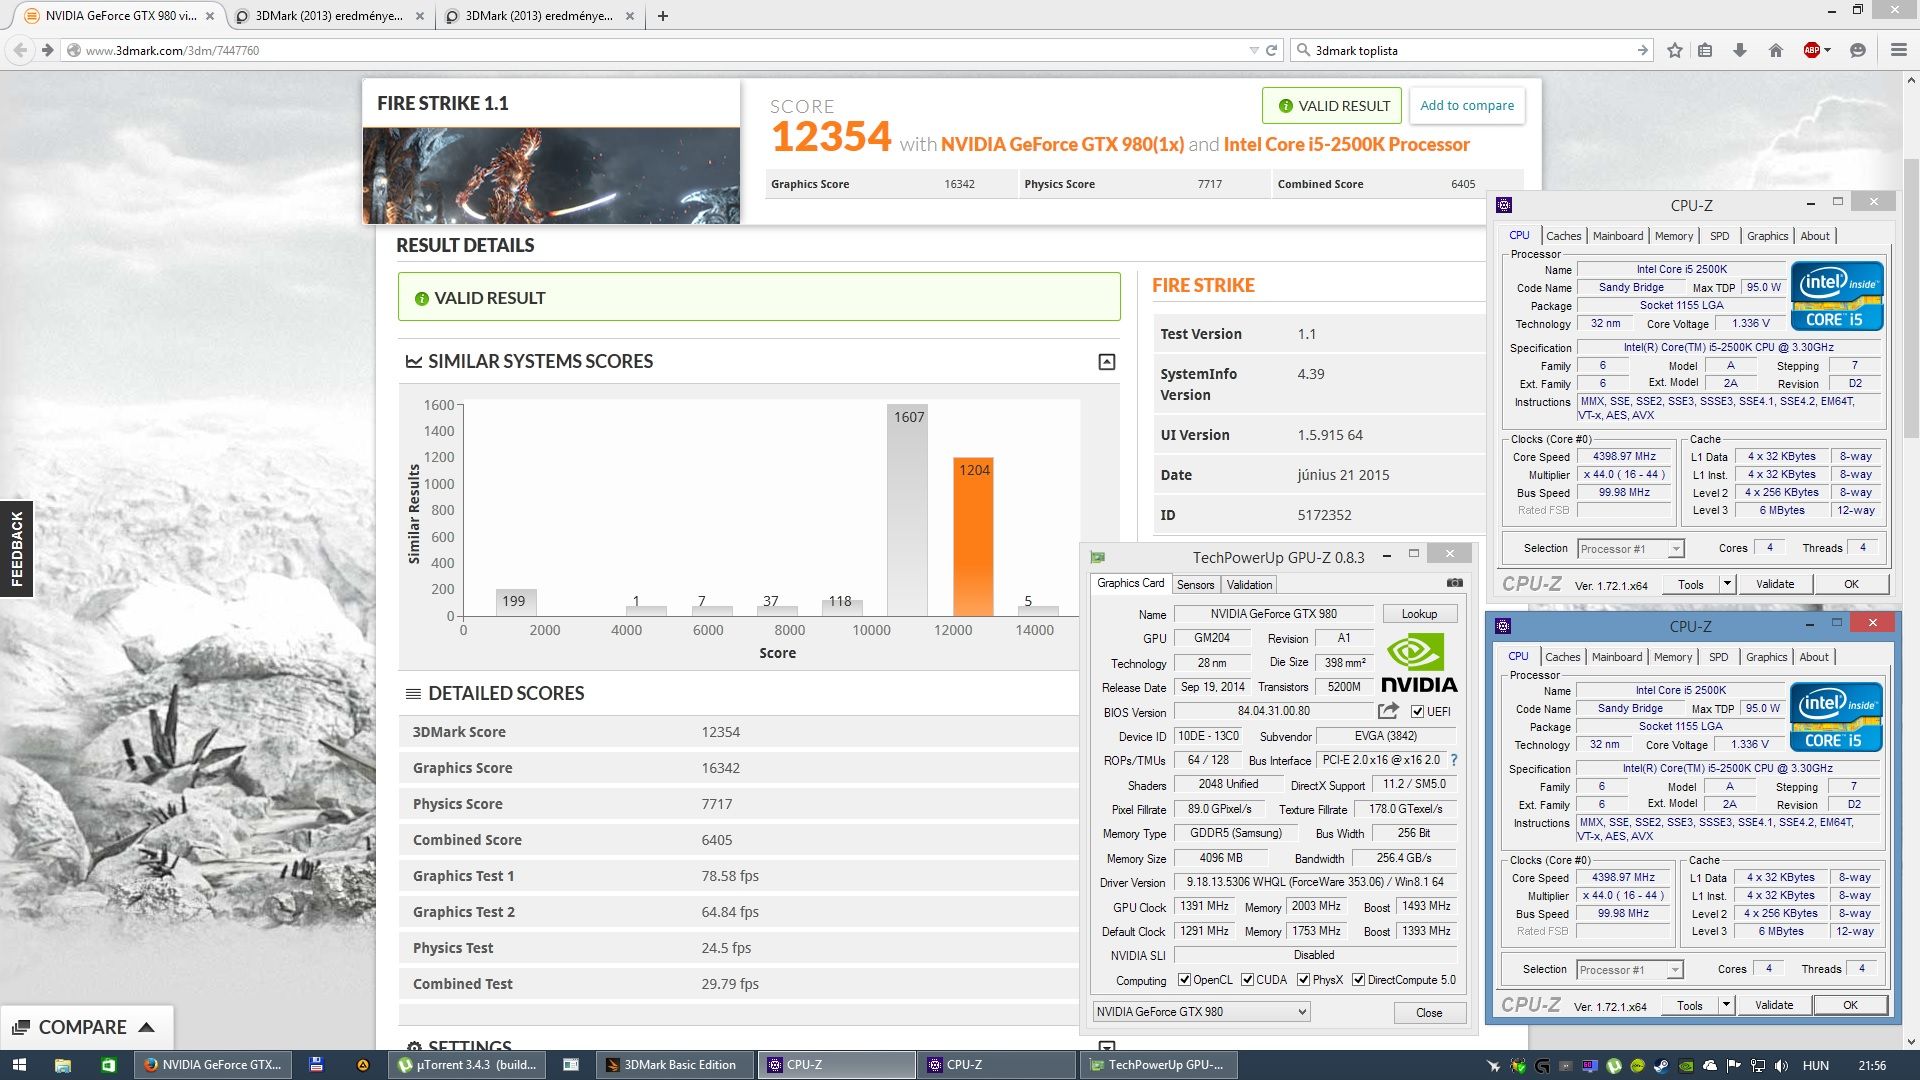Open the Firefox hamburger menu
Screen dimensions: 1920x1080
pyautogui.click(x=1898, y=50)
